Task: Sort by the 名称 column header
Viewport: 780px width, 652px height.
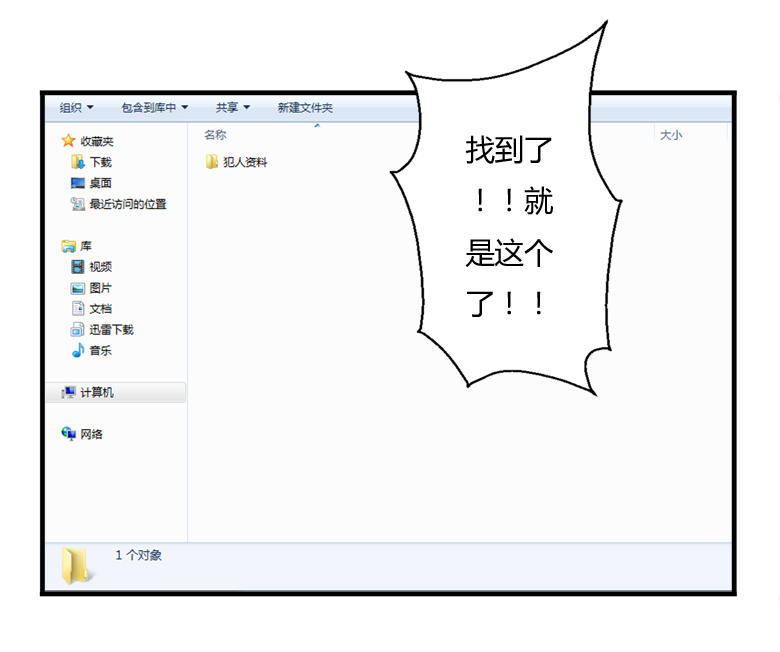Action: click(215, 135)
